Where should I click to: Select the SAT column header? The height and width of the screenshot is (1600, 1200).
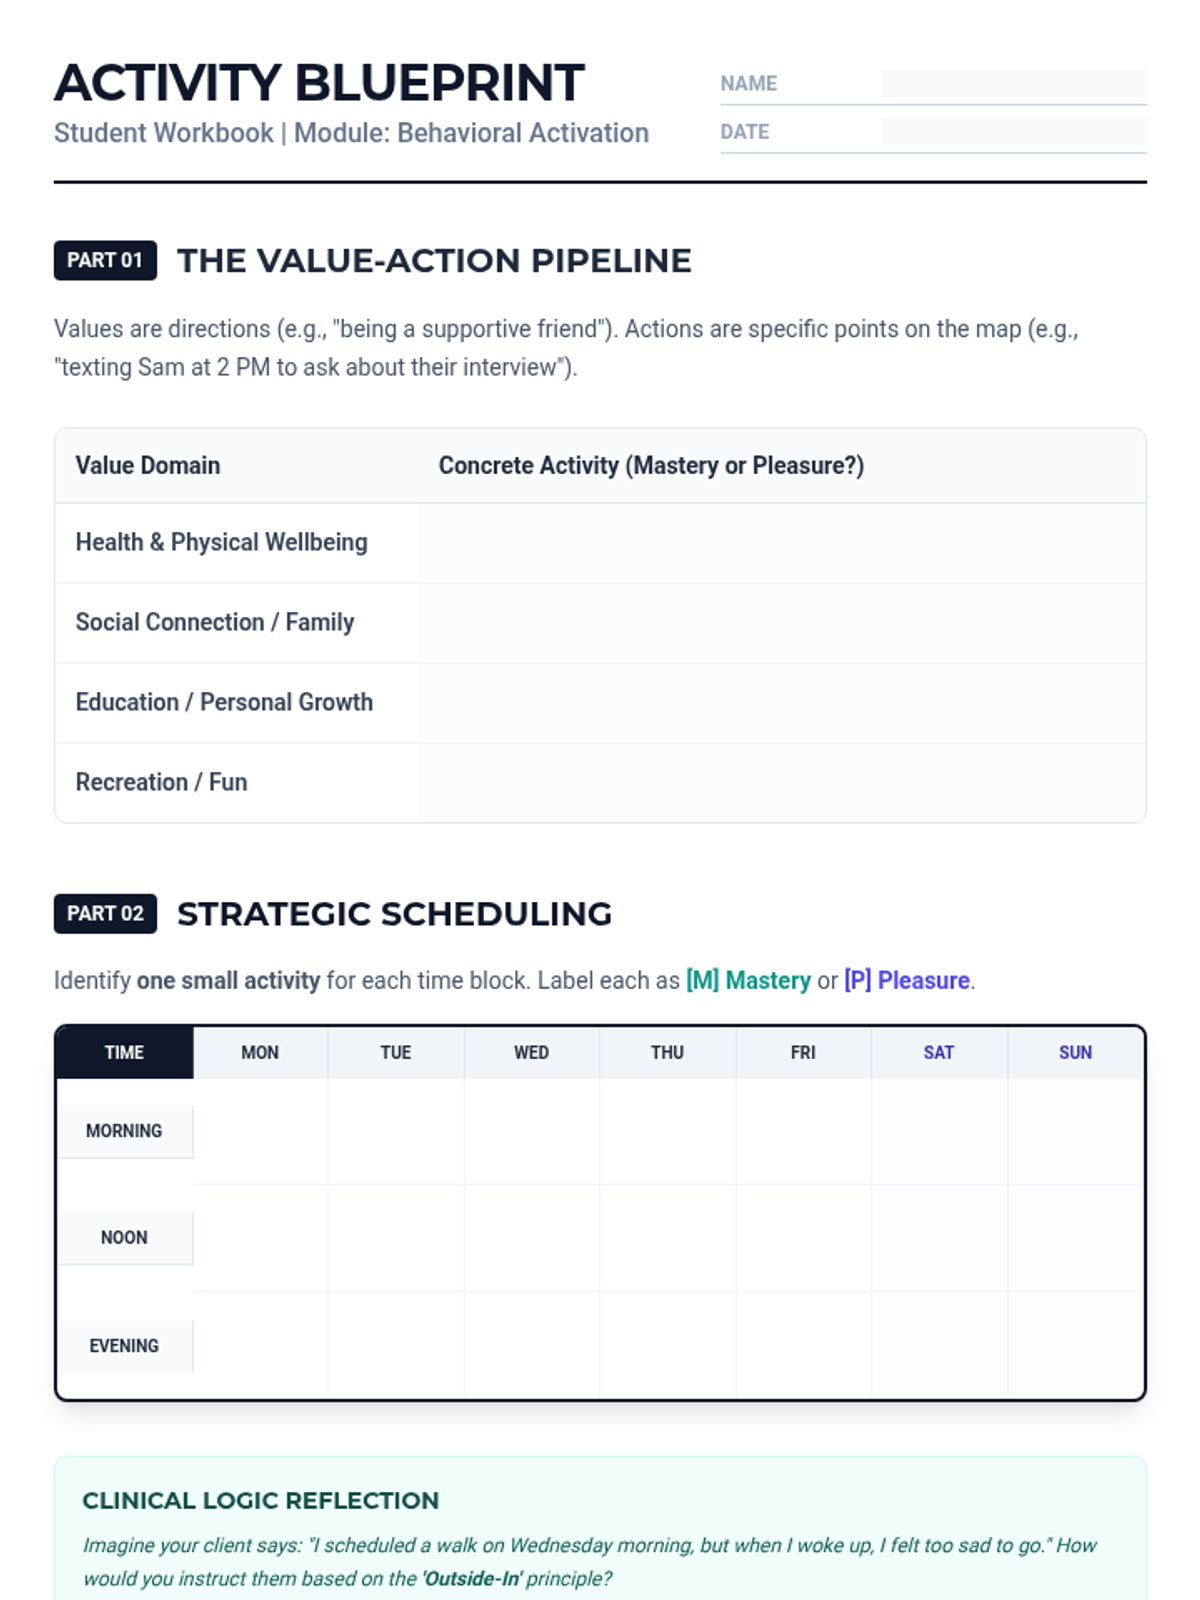click(939, 1053)
